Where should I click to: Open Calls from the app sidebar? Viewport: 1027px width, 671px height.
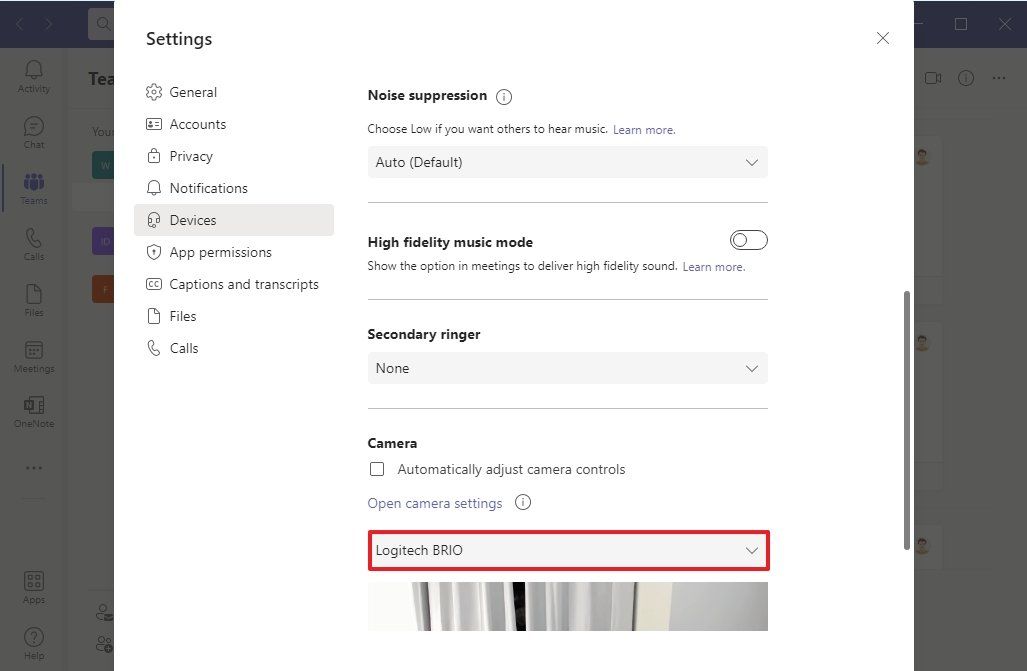34,243
